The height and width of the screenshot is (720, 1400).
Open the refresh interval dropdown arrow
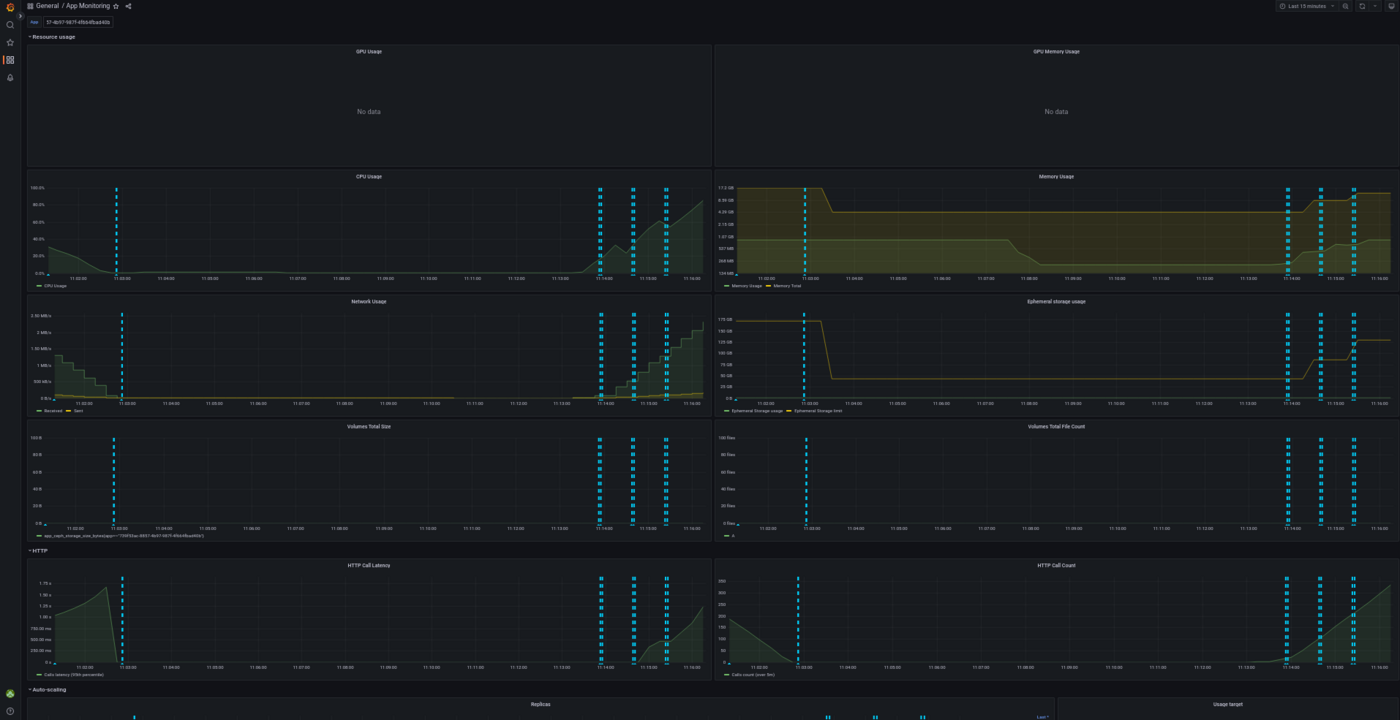[x=1375, y=6]
